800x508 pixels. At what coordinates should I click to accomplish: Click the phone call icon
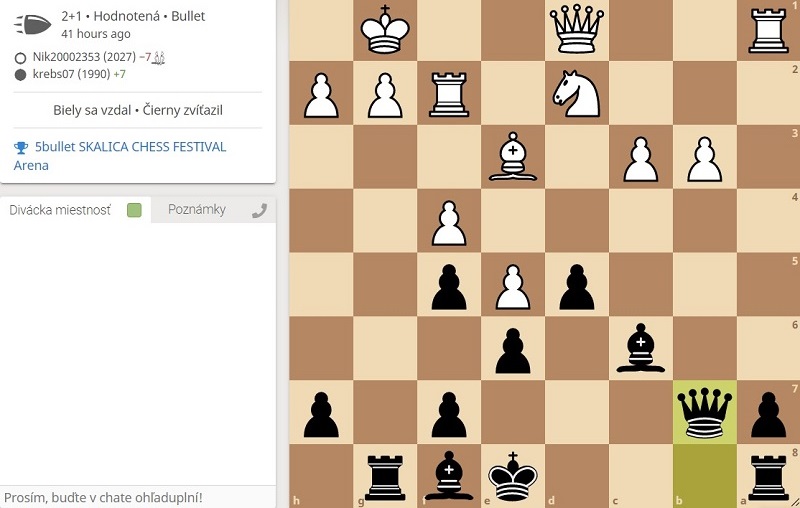[259, 211]
